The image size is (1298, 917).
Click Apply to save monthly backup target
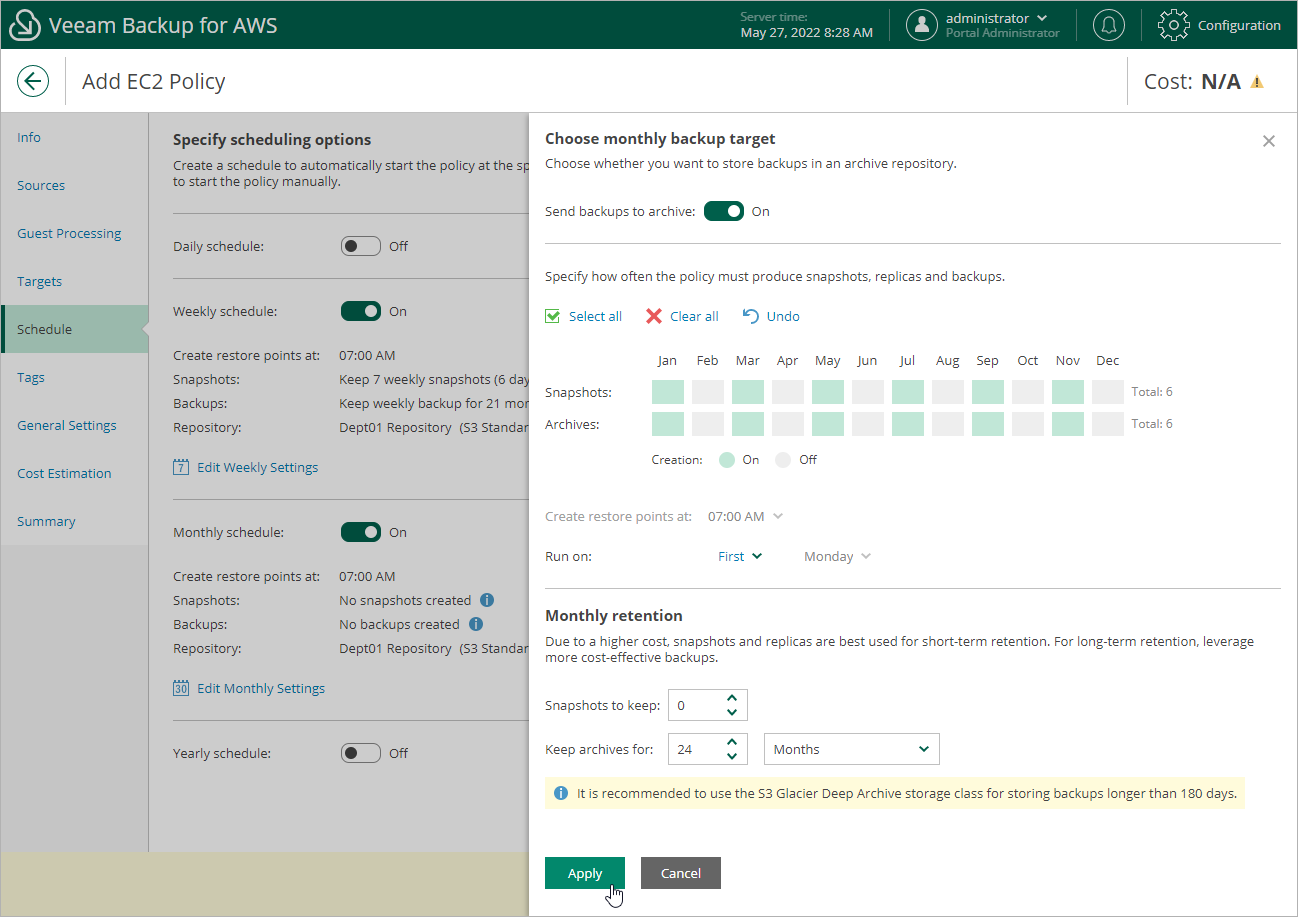click(585, 872)
